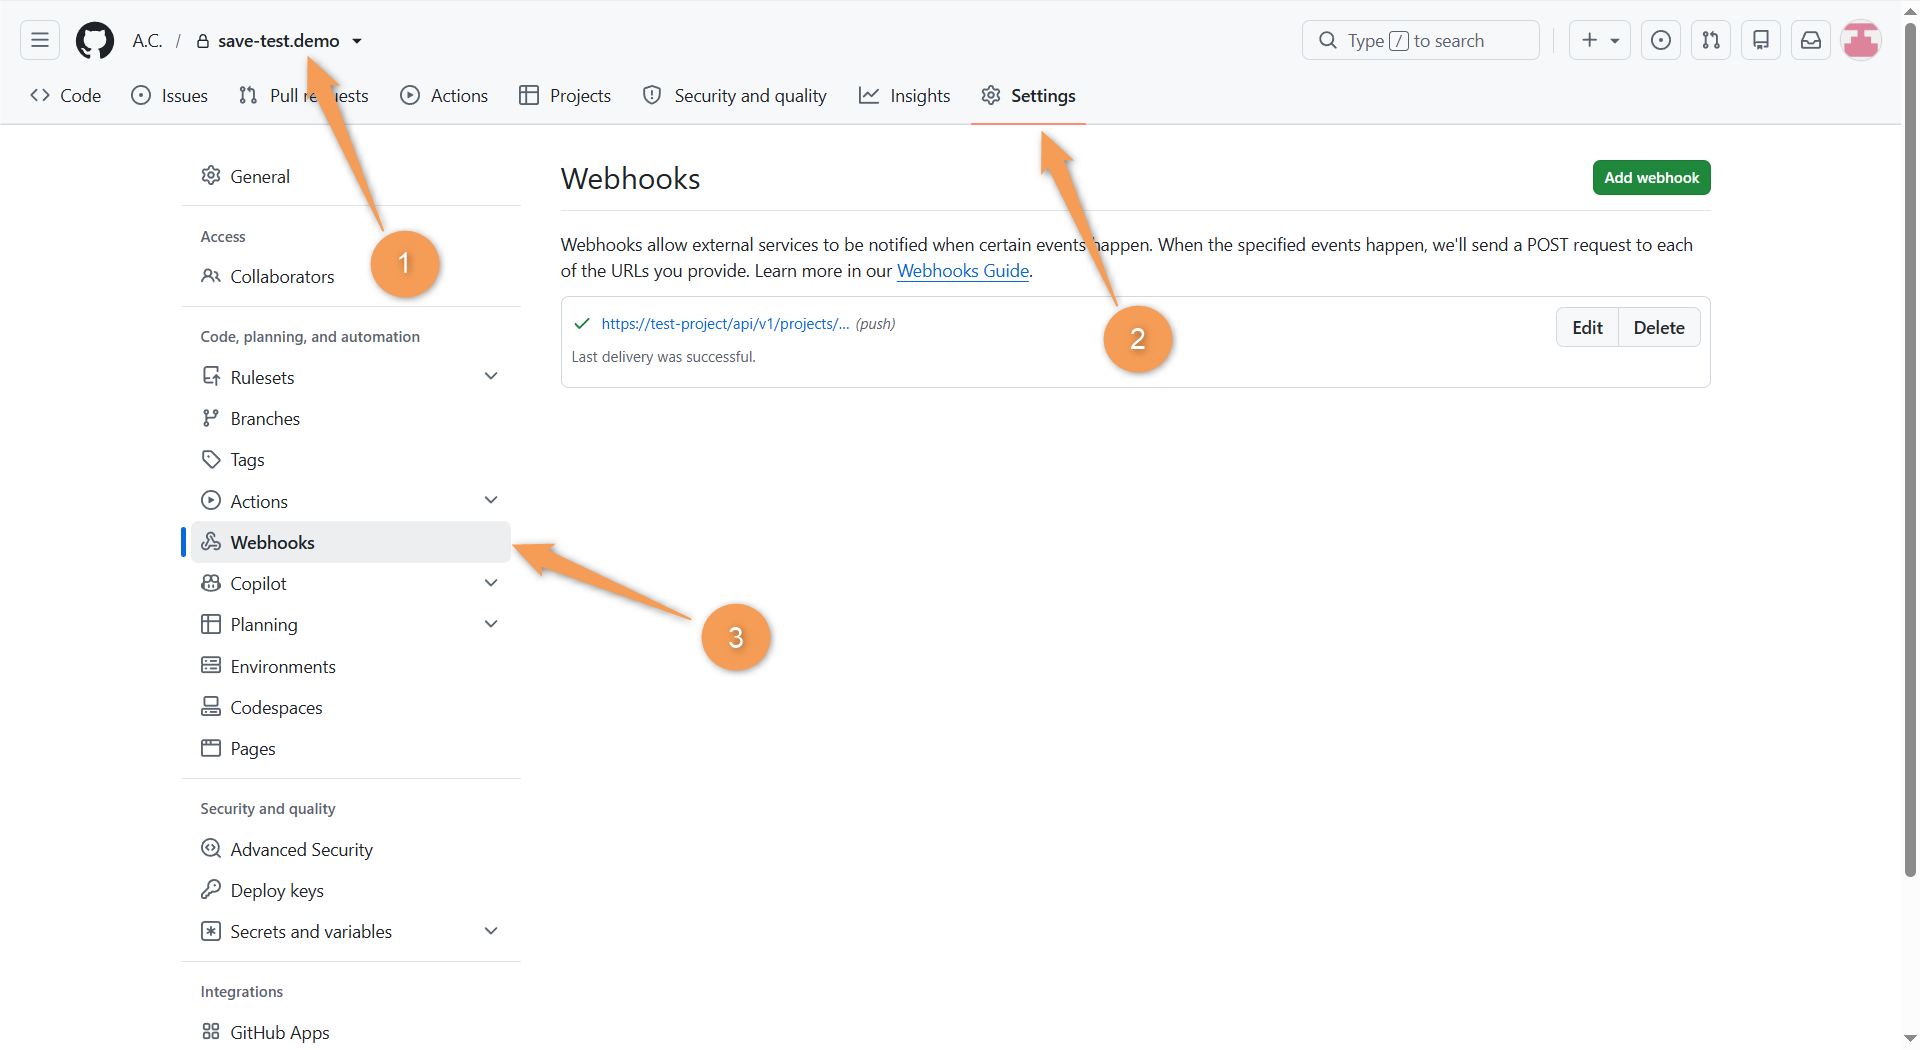This screenshot has width=1920, height=1050.
Task: Open the Security and quality tab
Action: [x=735, y=96]
